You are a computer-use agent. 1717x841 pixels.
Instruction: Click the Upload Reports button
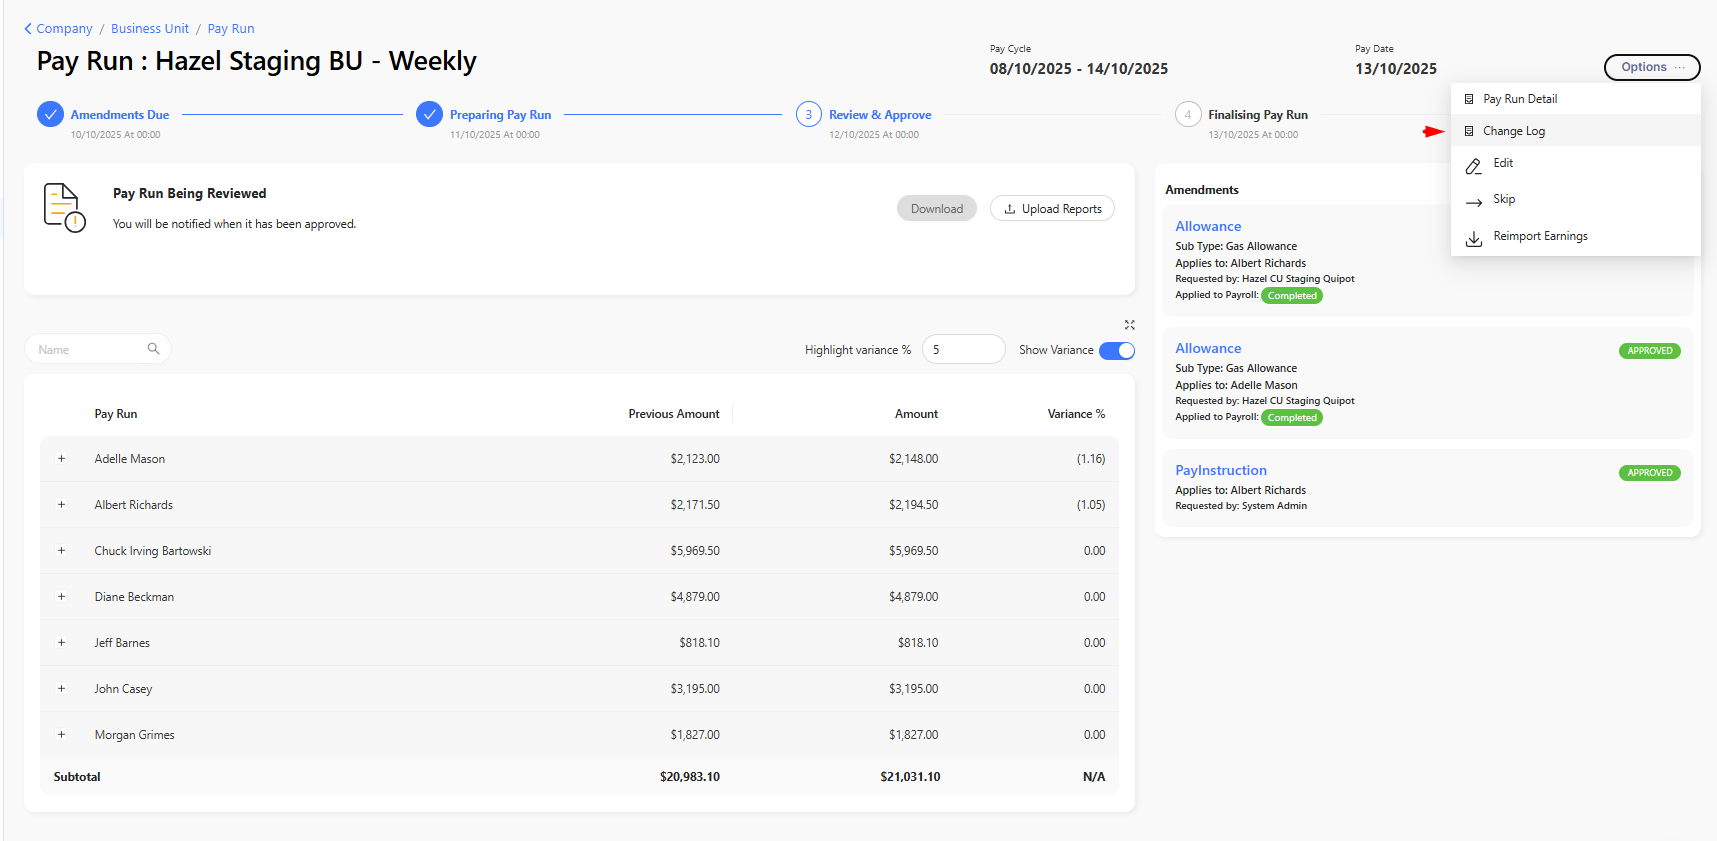1052,208
